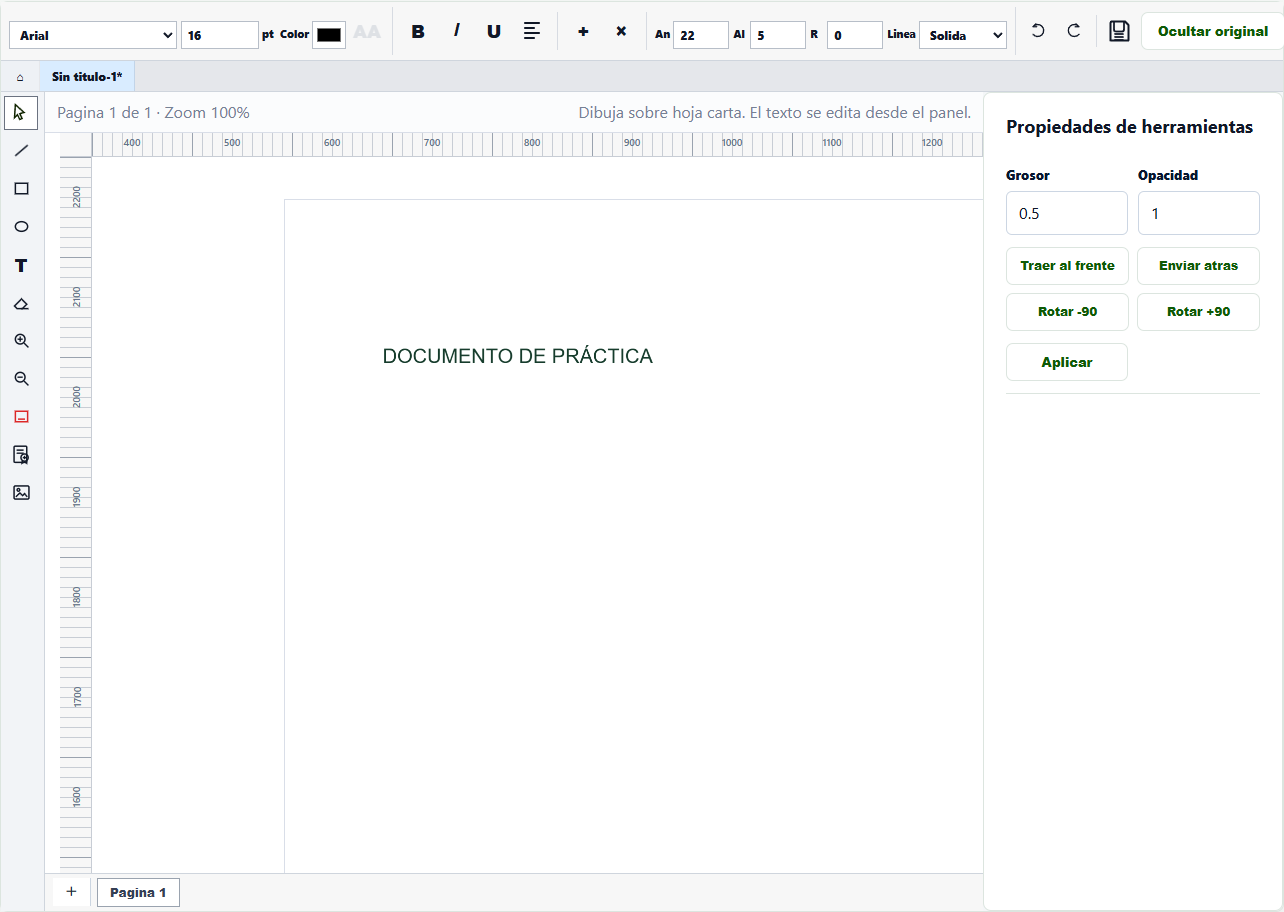Choose the Eraser tool
The width and height of the screenshot is (1284, 912).
pyautogui.click(x=21, y=303)
